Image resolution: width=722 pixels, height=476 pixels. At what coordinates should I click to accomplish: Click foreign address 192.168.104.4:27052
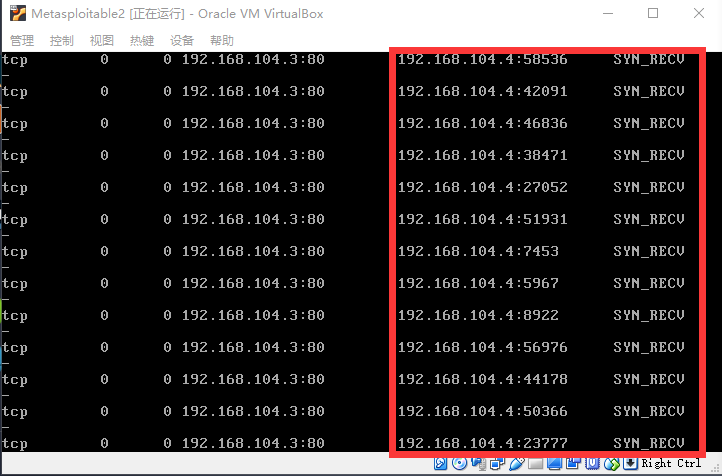pyautogui.click(x=483, y=187)
